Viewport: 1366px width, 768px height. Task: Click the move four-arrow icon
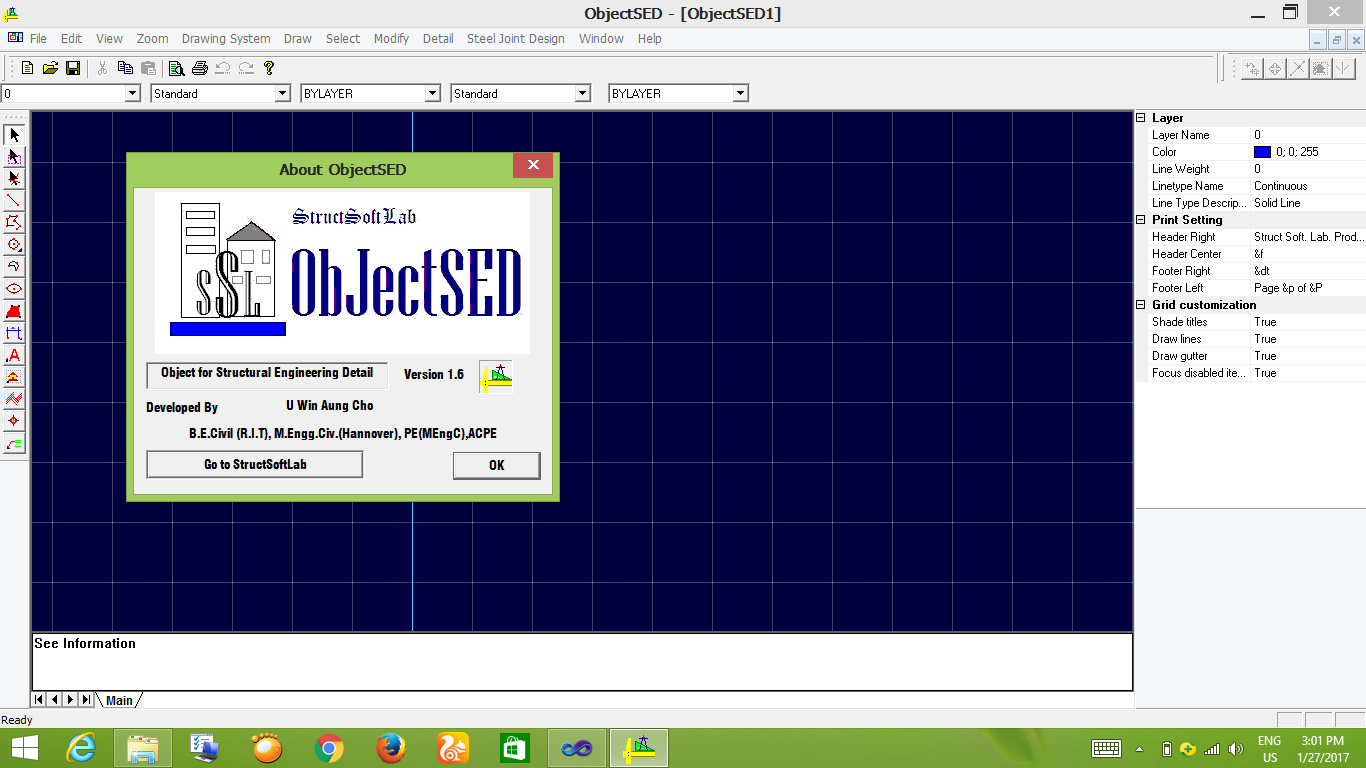coord(1275,68)
